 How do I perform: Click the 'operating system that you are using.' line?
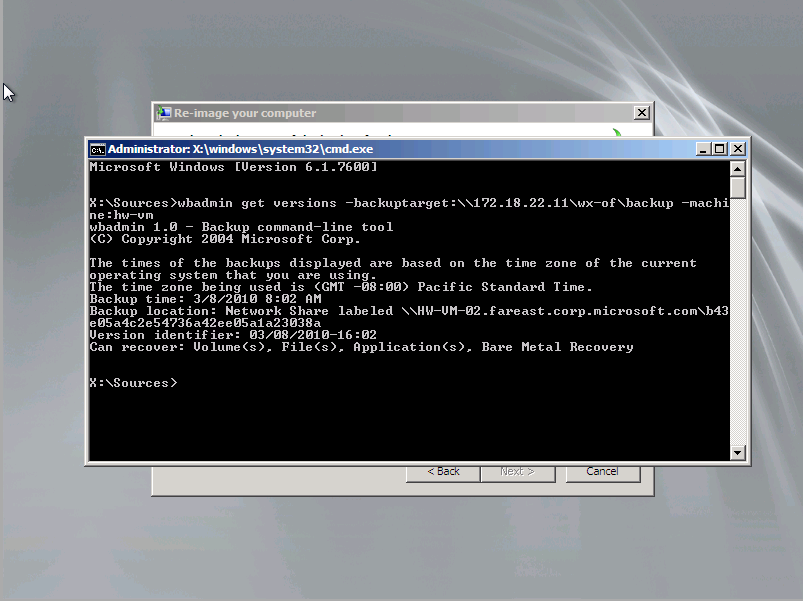point(233,275)
